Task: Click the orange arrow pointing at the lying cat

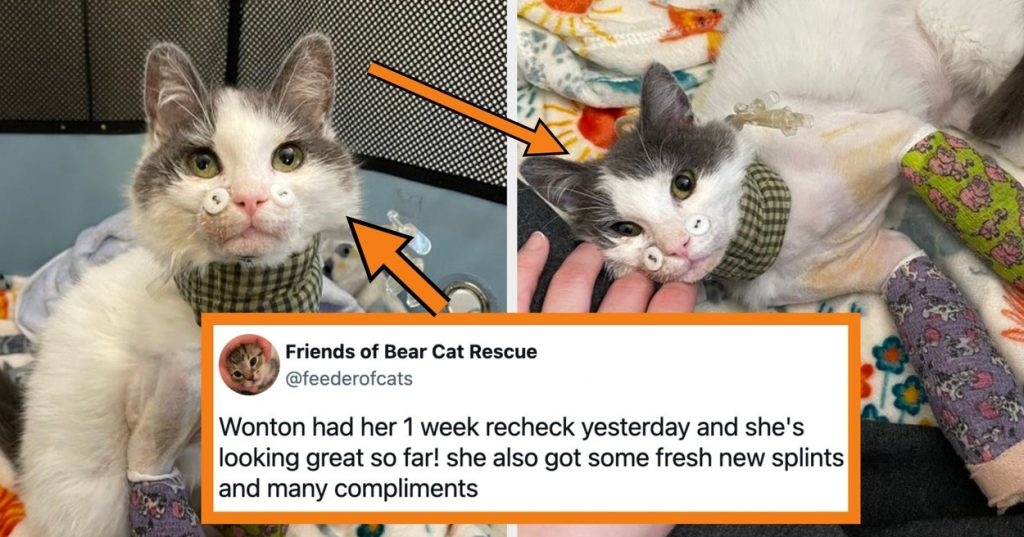Action: (x=468, y=108)
